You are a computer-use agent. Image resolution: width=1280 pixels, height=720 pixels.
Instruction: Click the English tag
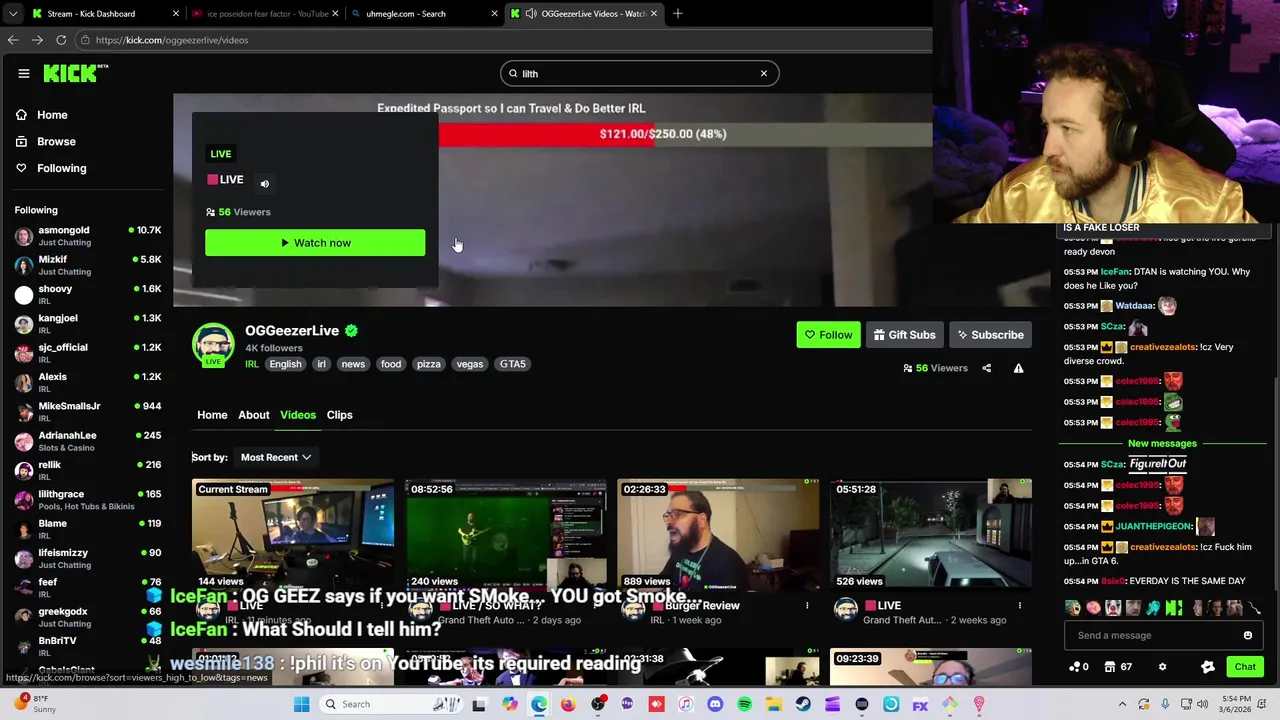tap(285, 364)
